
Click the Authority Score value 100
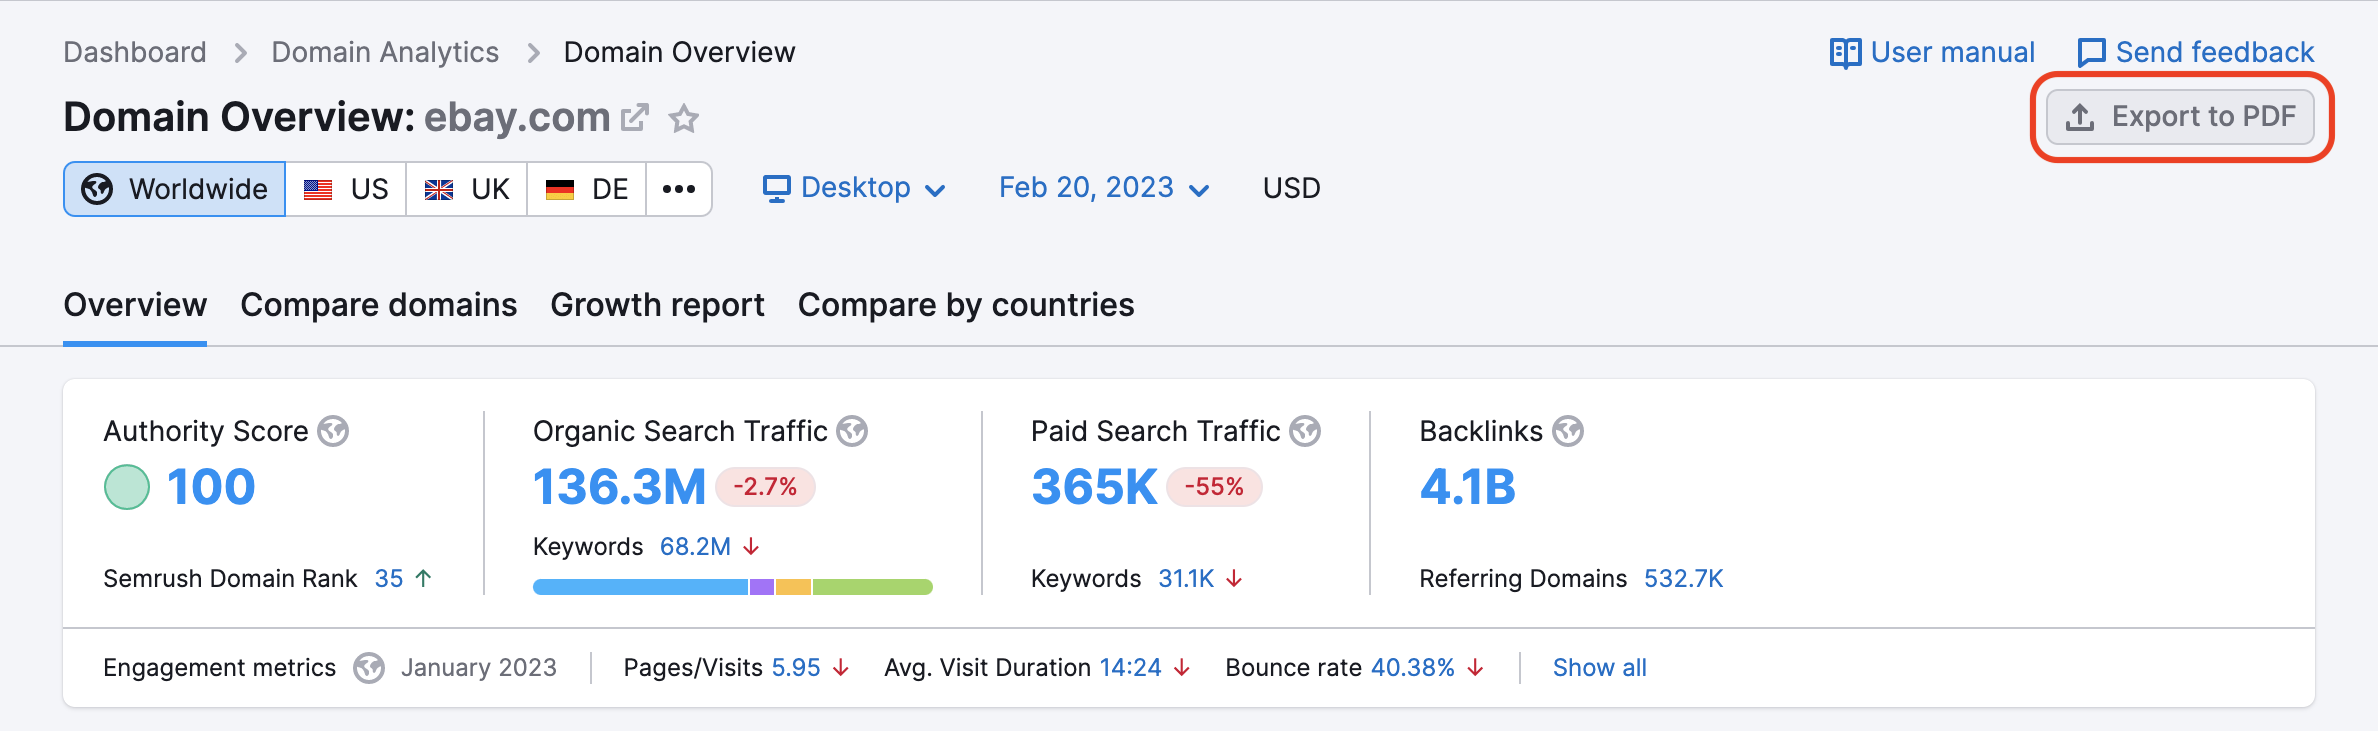211,487
